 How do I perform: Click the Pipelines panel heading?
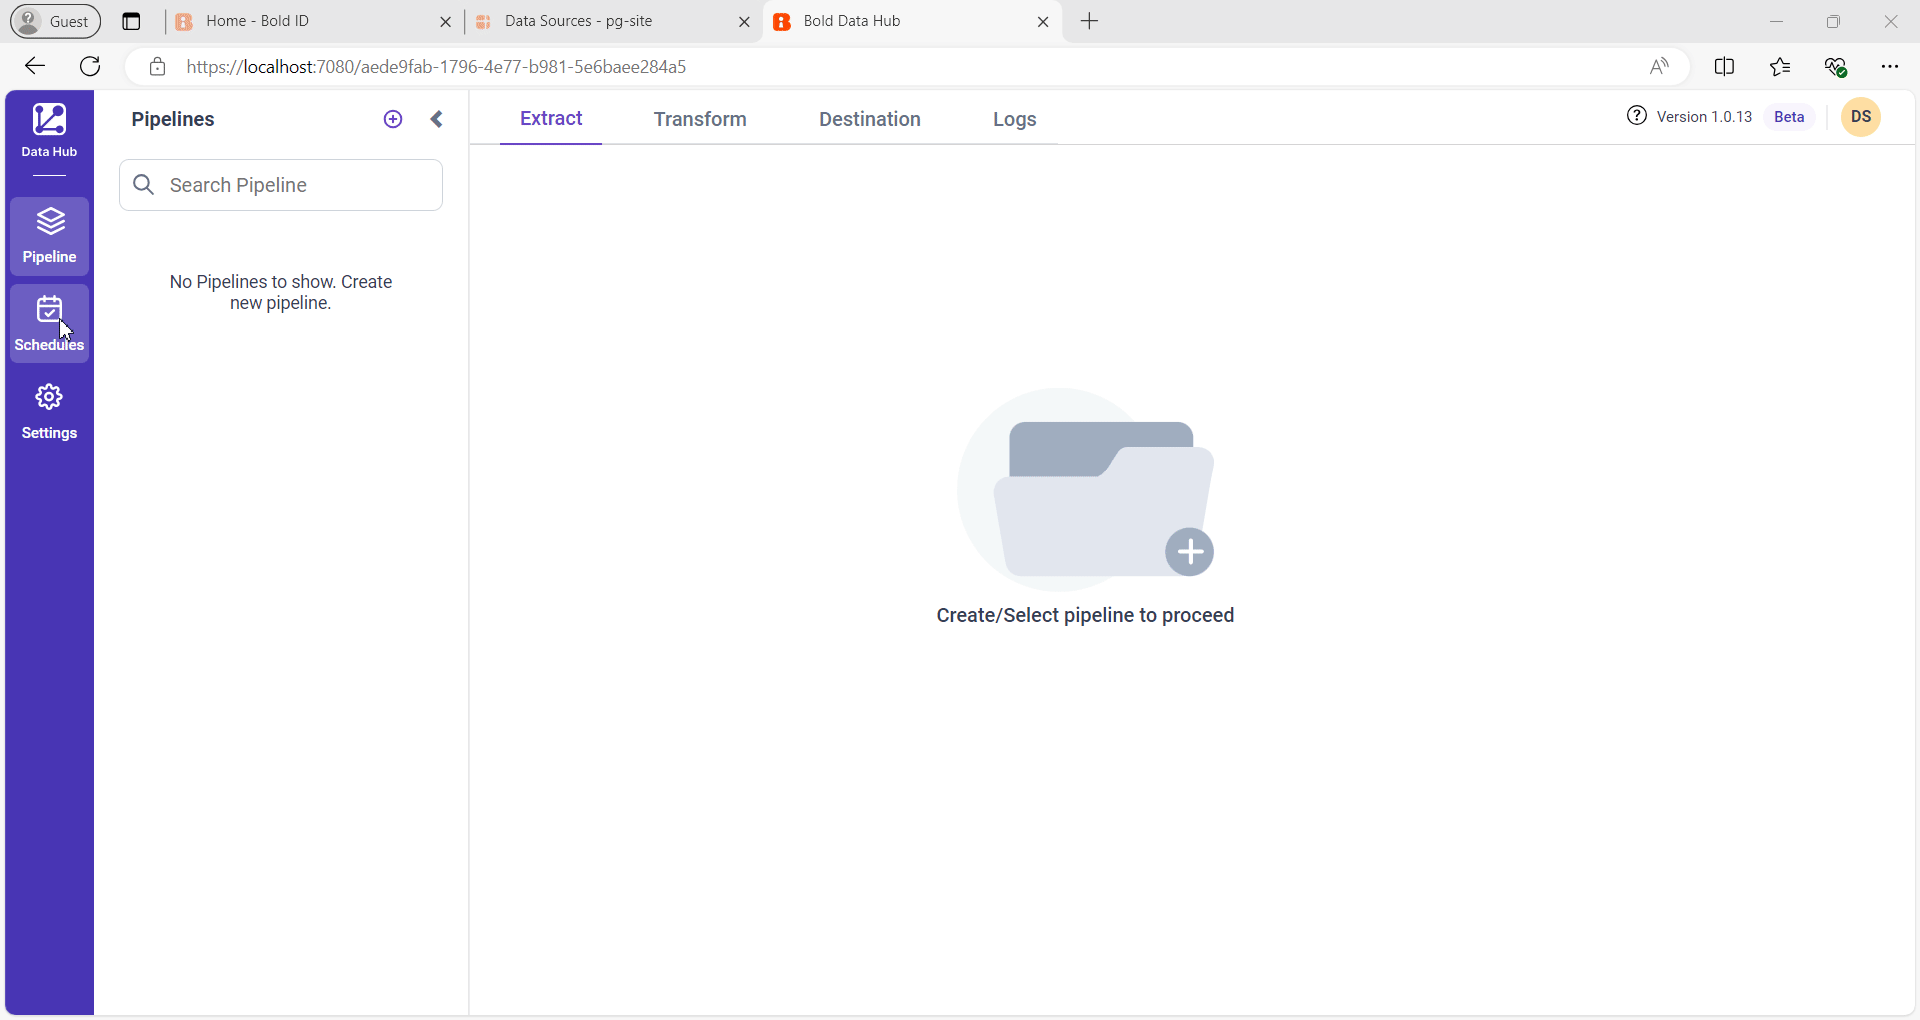point(173,119)
